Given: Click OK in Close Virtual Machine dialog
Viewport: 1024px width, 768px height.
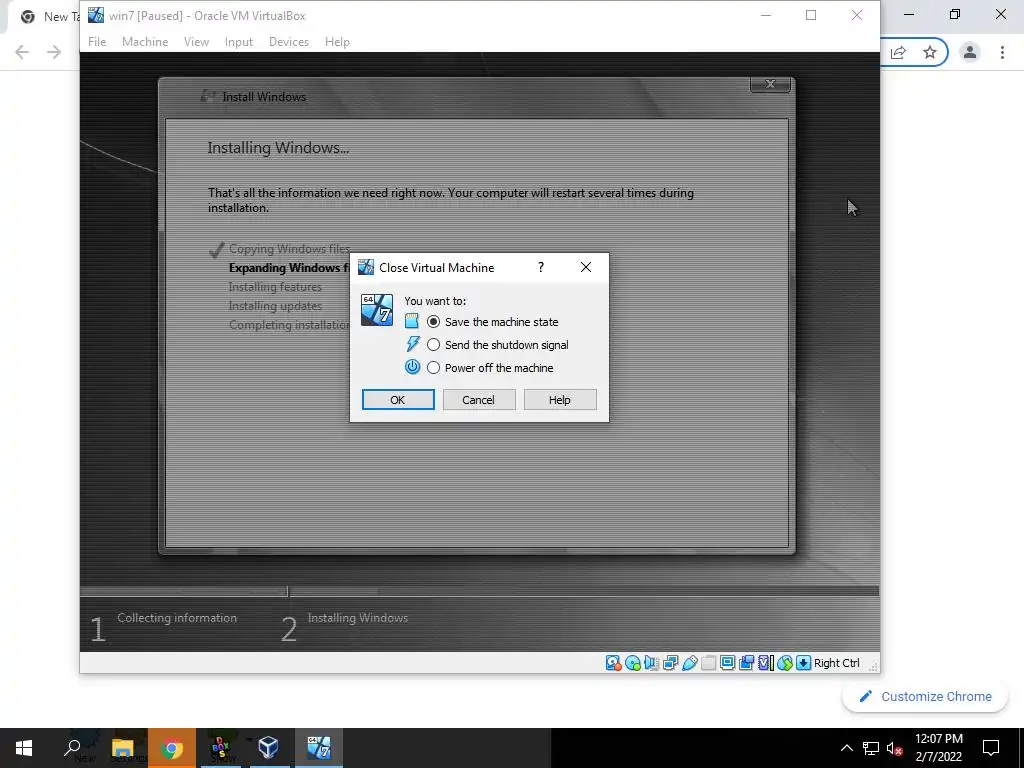Looking at the screenshot, I should pos(398,400).
